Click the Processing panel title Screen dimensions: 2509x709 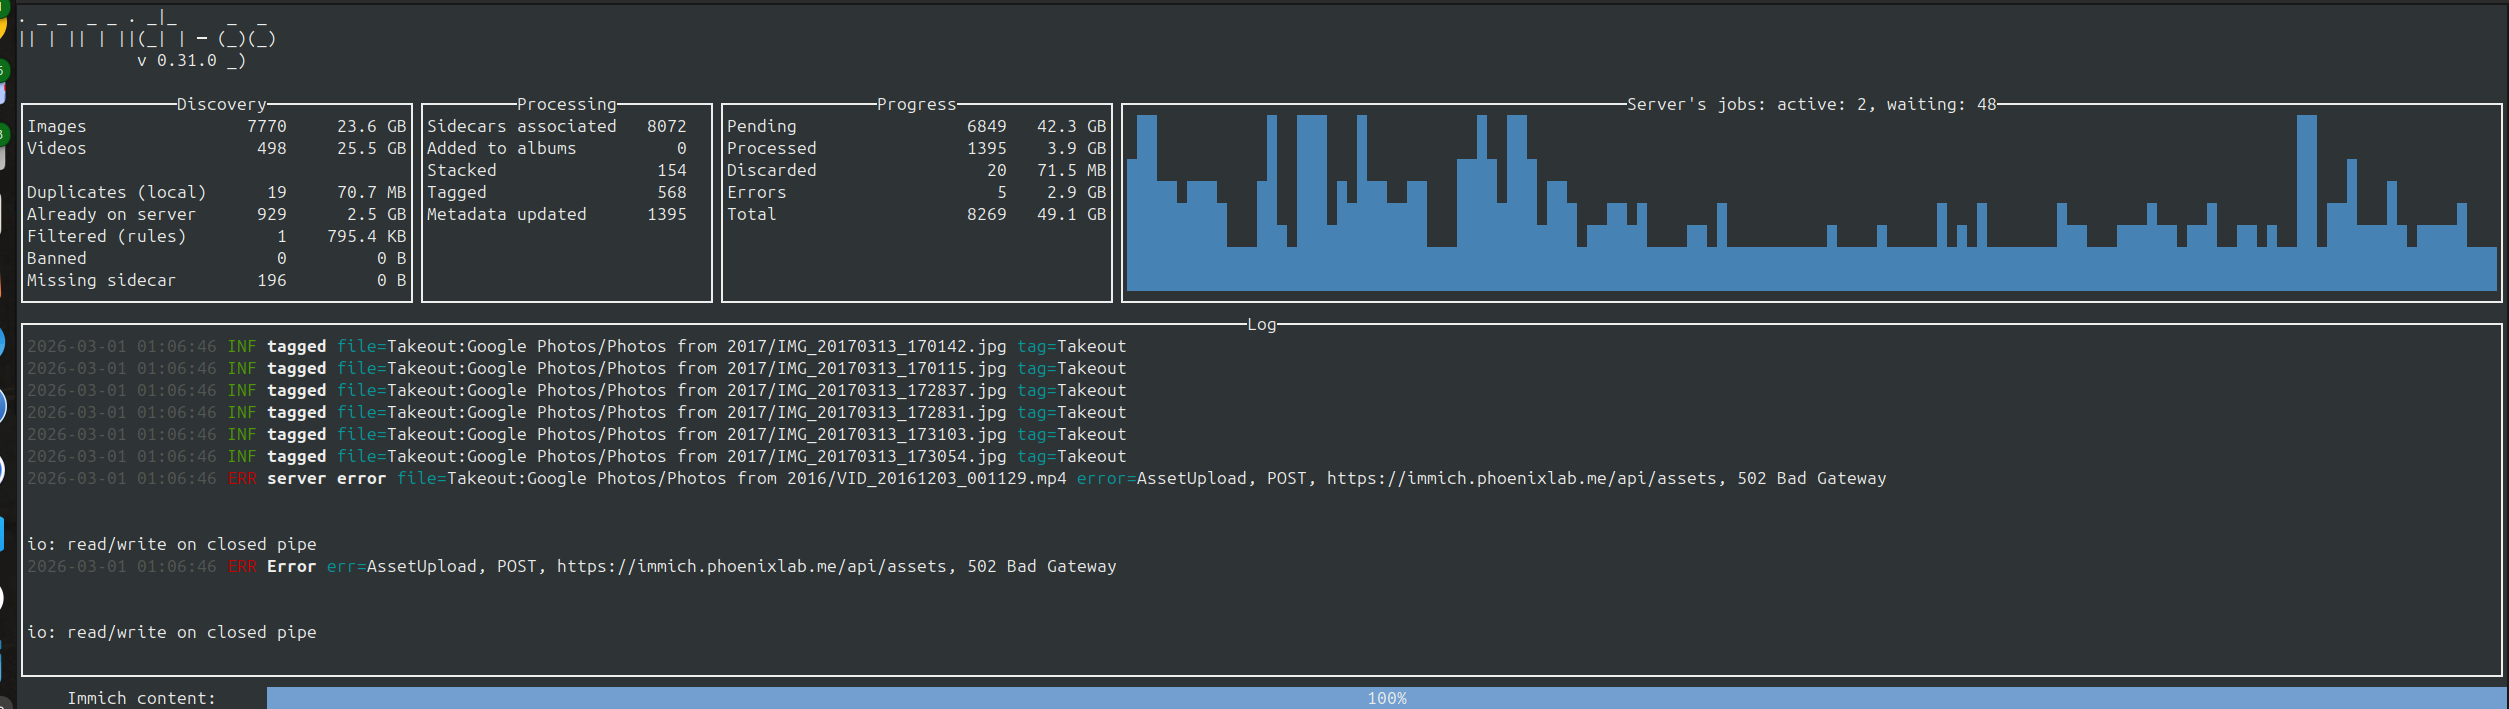(x=566, y=104)
